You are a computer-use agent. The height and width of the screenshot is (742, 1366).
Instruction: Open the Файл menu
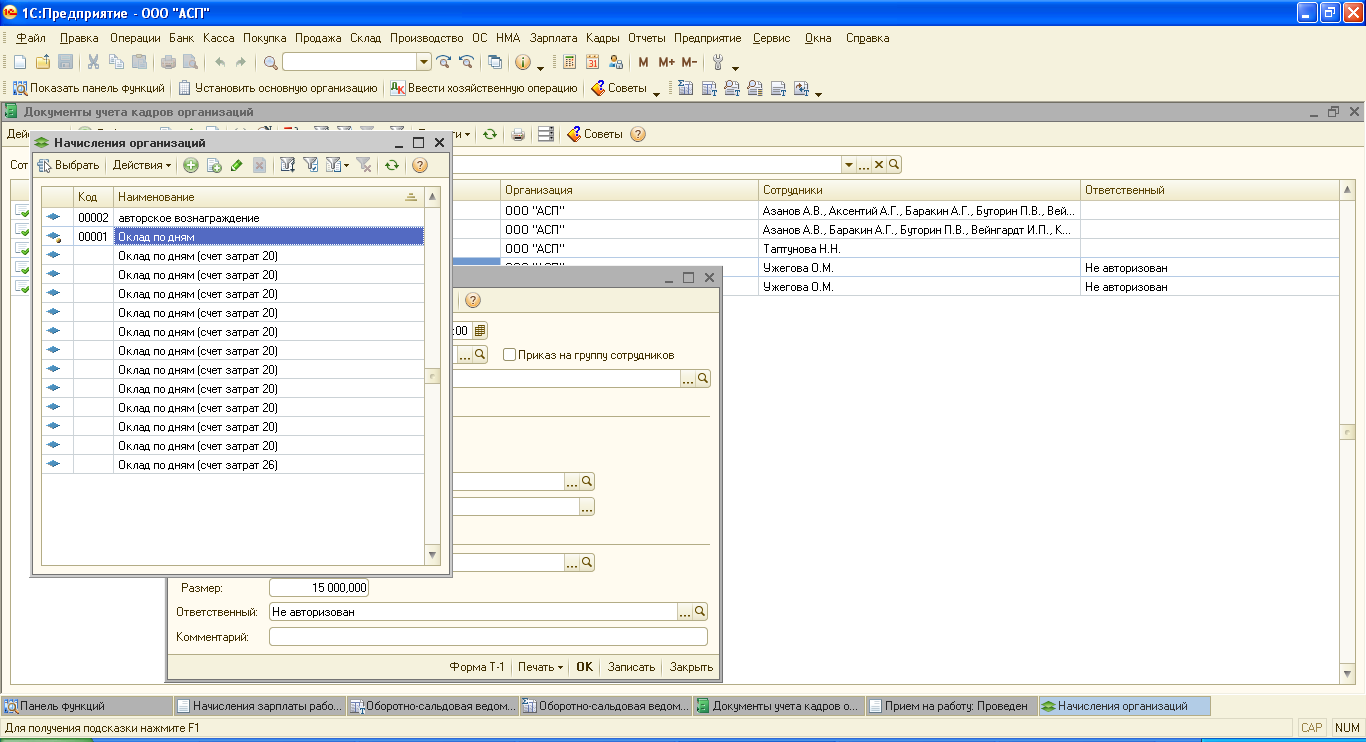click(32, 38)
